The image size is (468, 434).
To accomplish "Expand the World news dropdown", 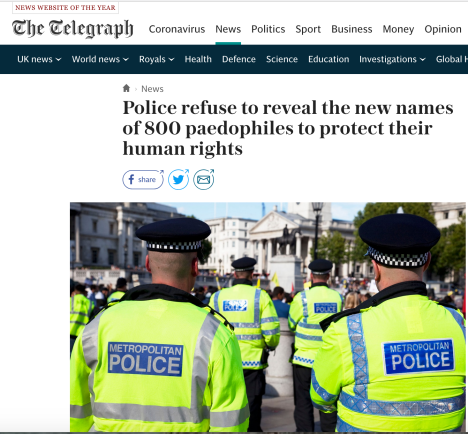I will (x=100, y=59).
